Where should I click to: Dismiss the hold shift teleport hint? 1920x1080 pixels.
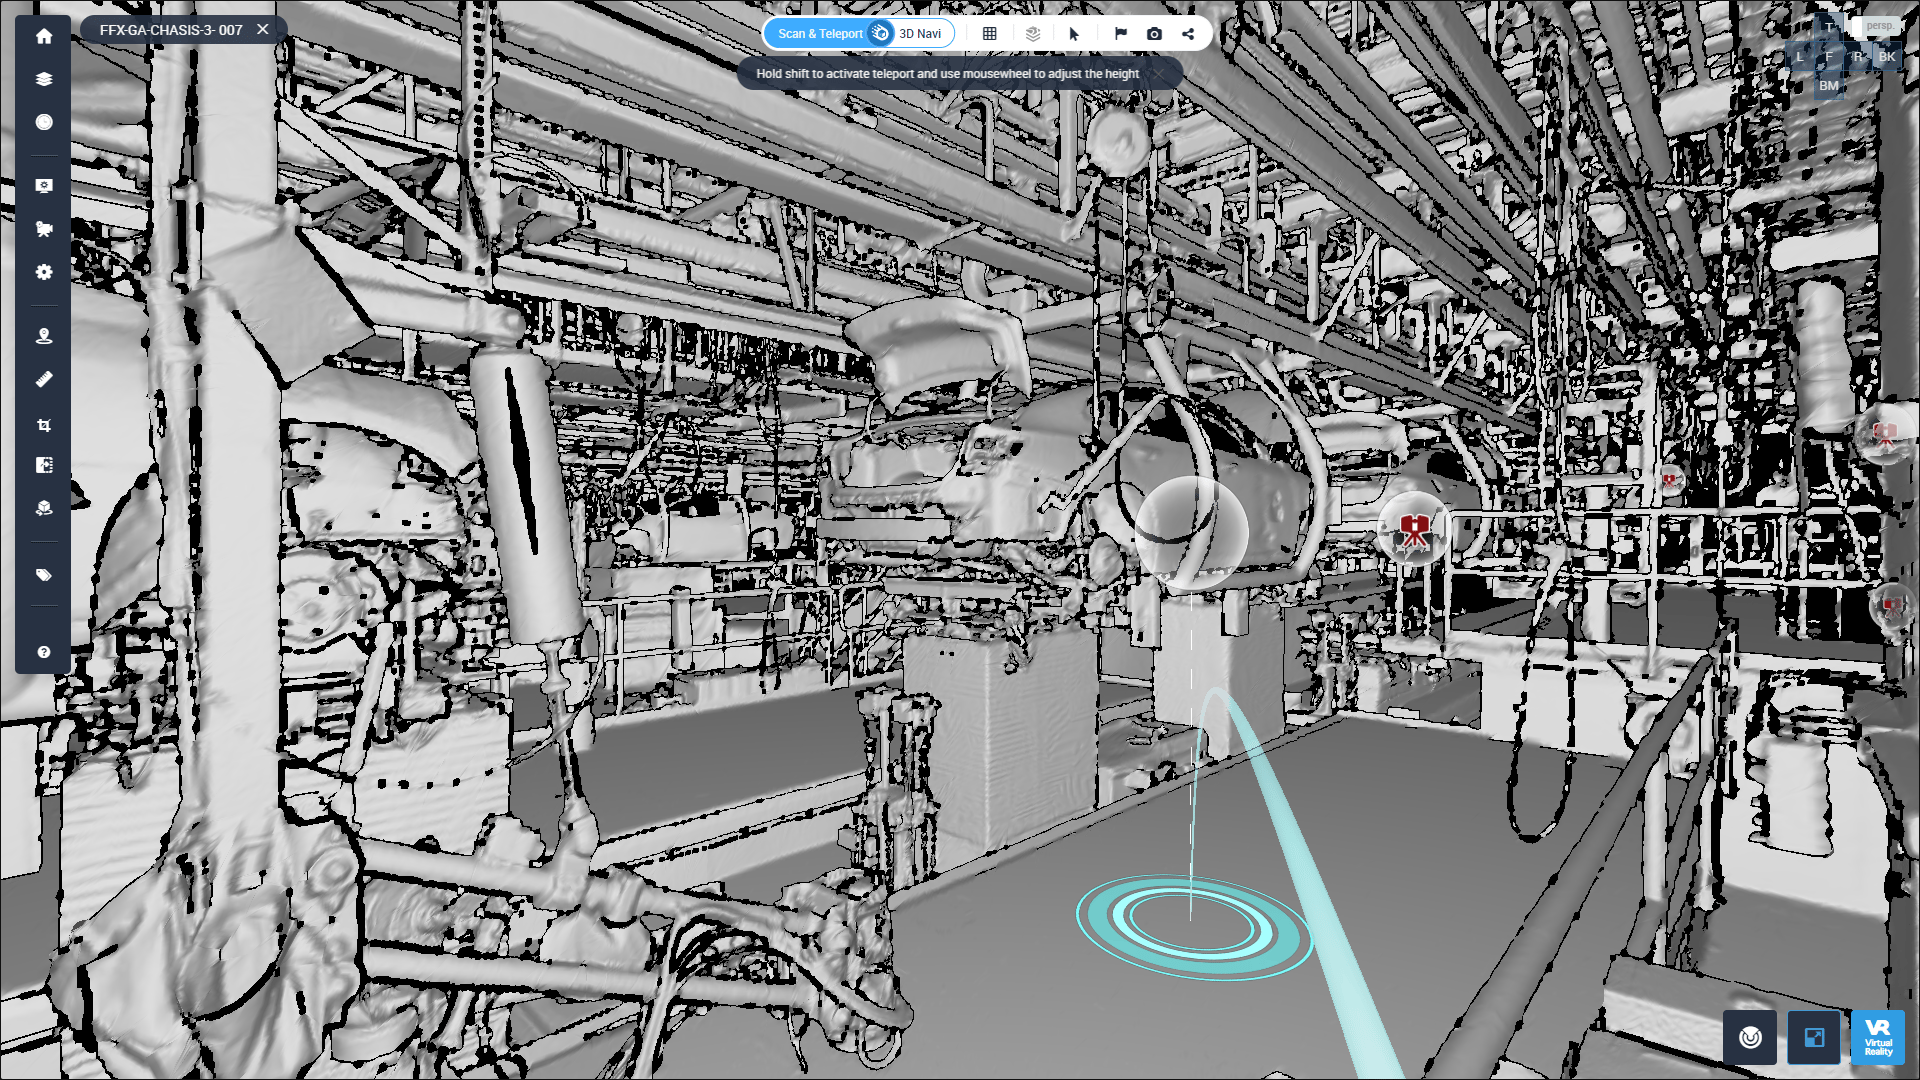[x=1159, y=74]
